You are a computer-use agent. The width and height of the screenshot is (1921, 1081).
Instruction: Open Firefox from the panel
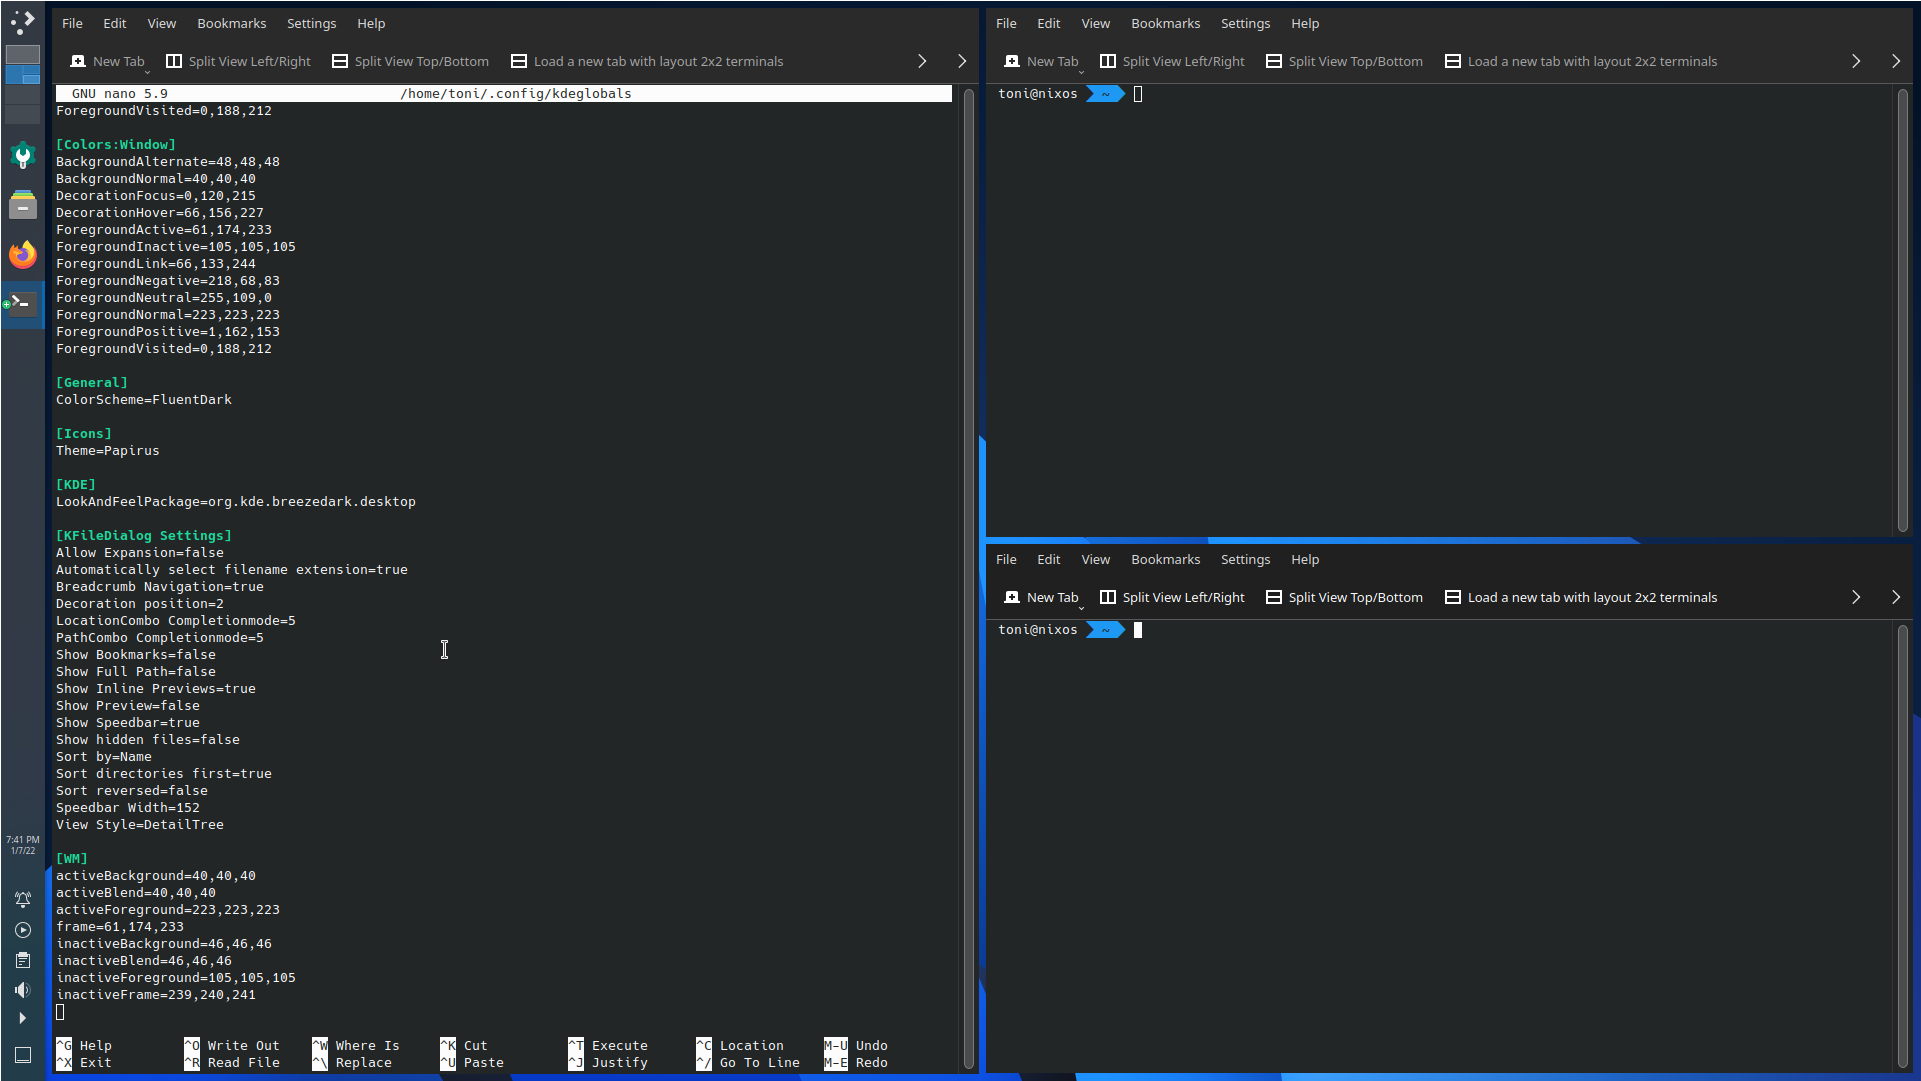22,254
